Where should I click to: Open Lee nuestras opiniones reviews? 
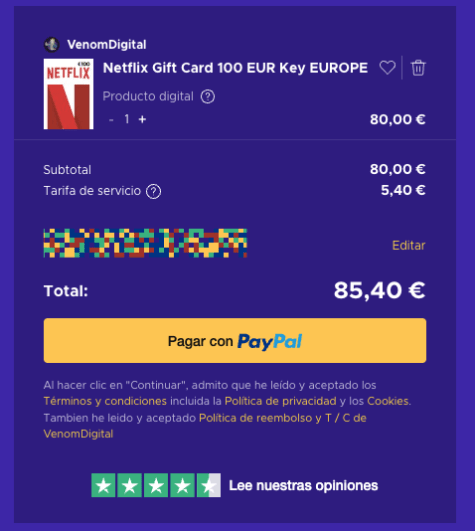(x=303, y=486)
